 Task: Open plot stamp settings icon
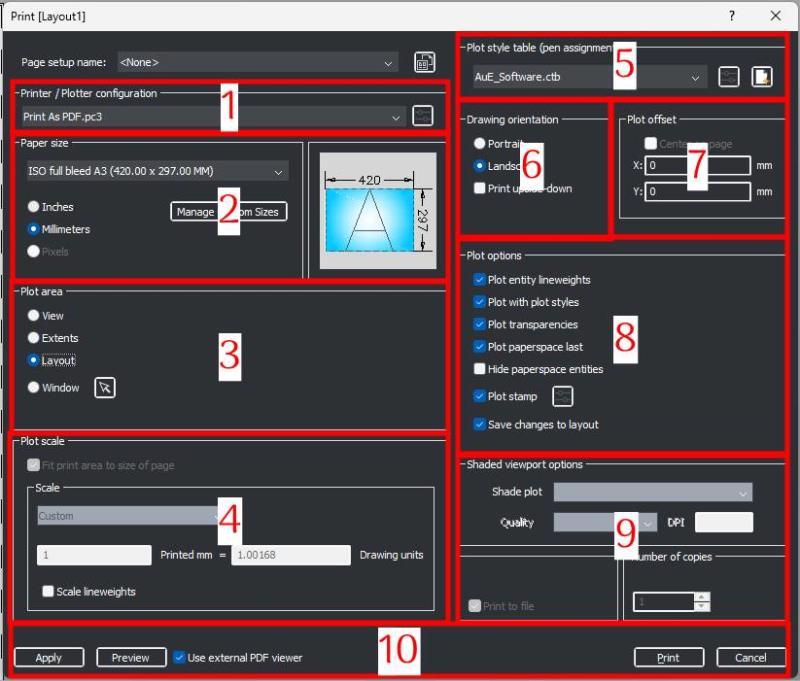click(x=563, y=397)
